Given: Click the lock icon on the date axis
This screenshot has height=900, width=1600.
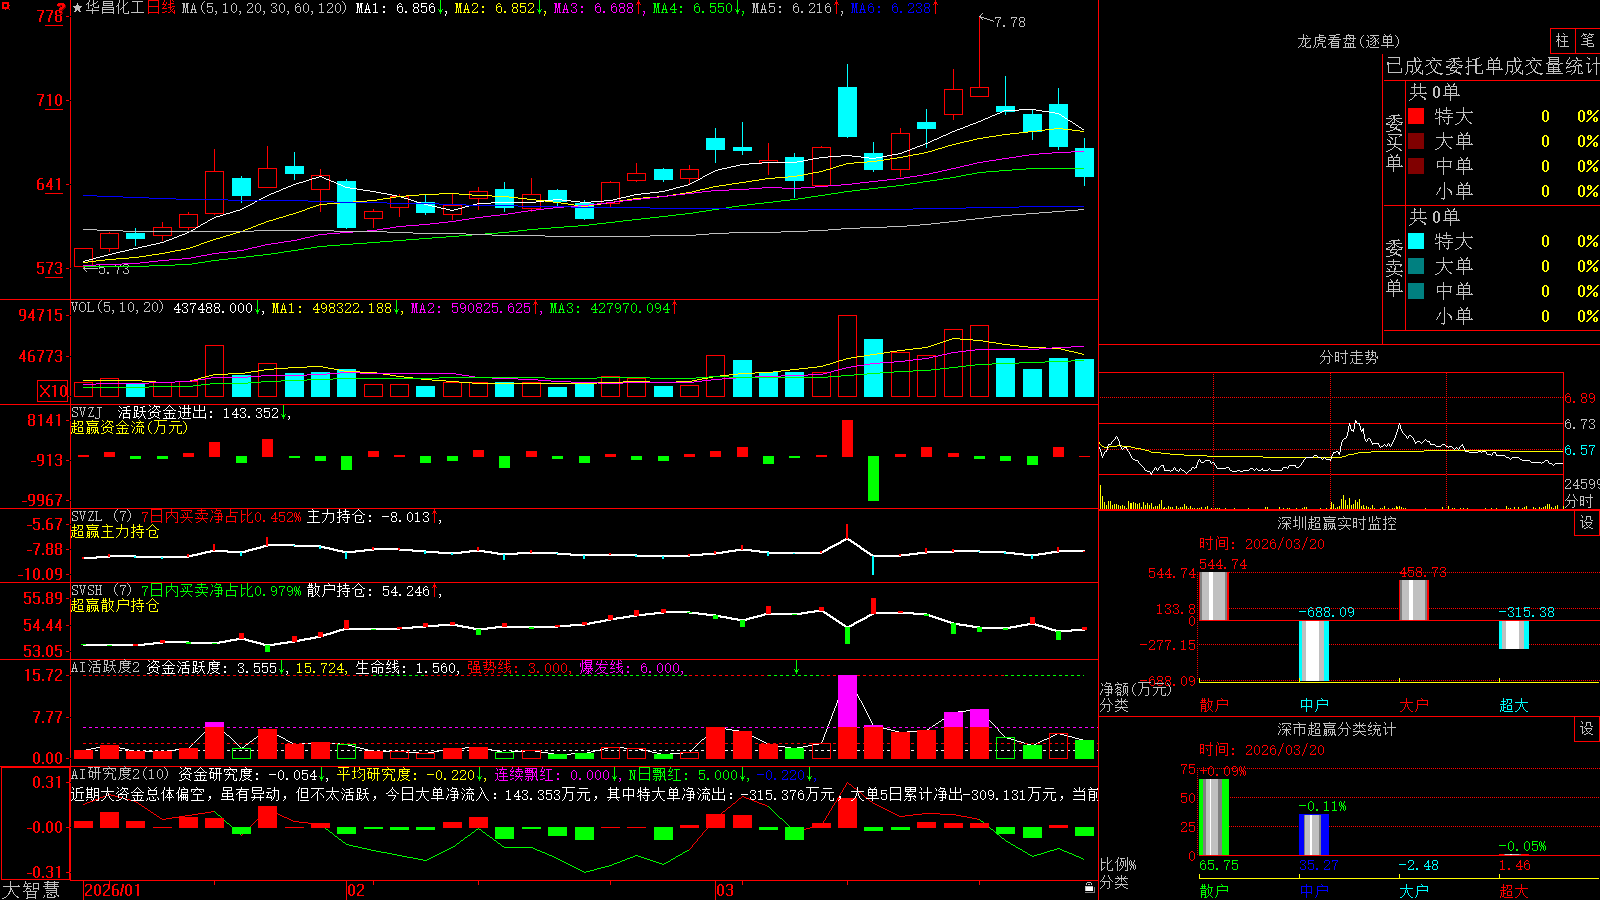Looking at the screenshot, I should pyautogui.click(x=1090, y=888).
